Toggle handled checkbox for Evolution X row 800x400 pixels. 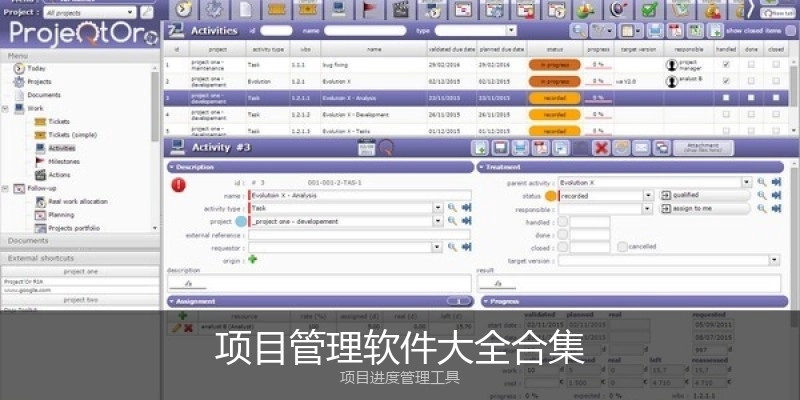pos(726,81)
